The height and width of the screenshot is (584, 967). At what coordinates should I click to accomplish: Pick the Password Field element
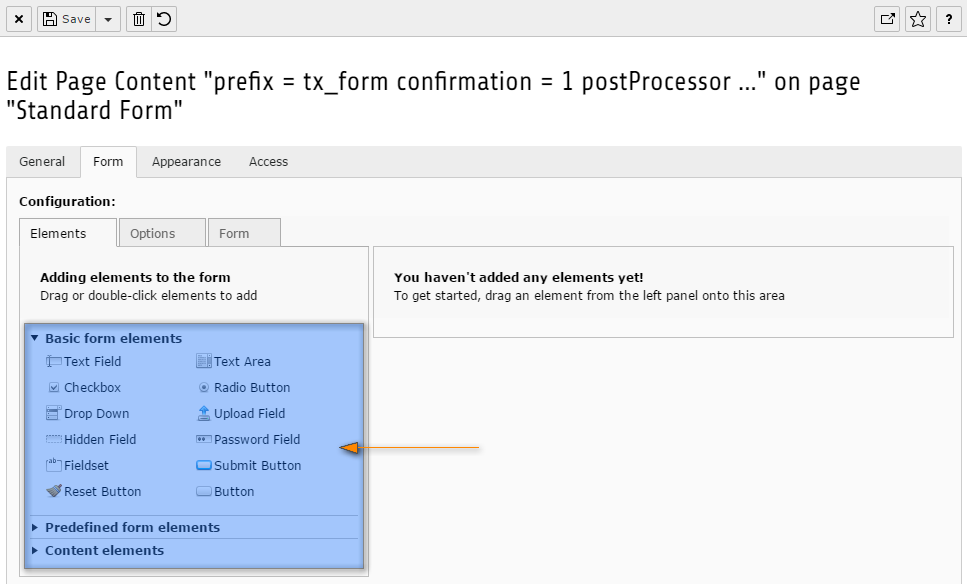point(248,440)
